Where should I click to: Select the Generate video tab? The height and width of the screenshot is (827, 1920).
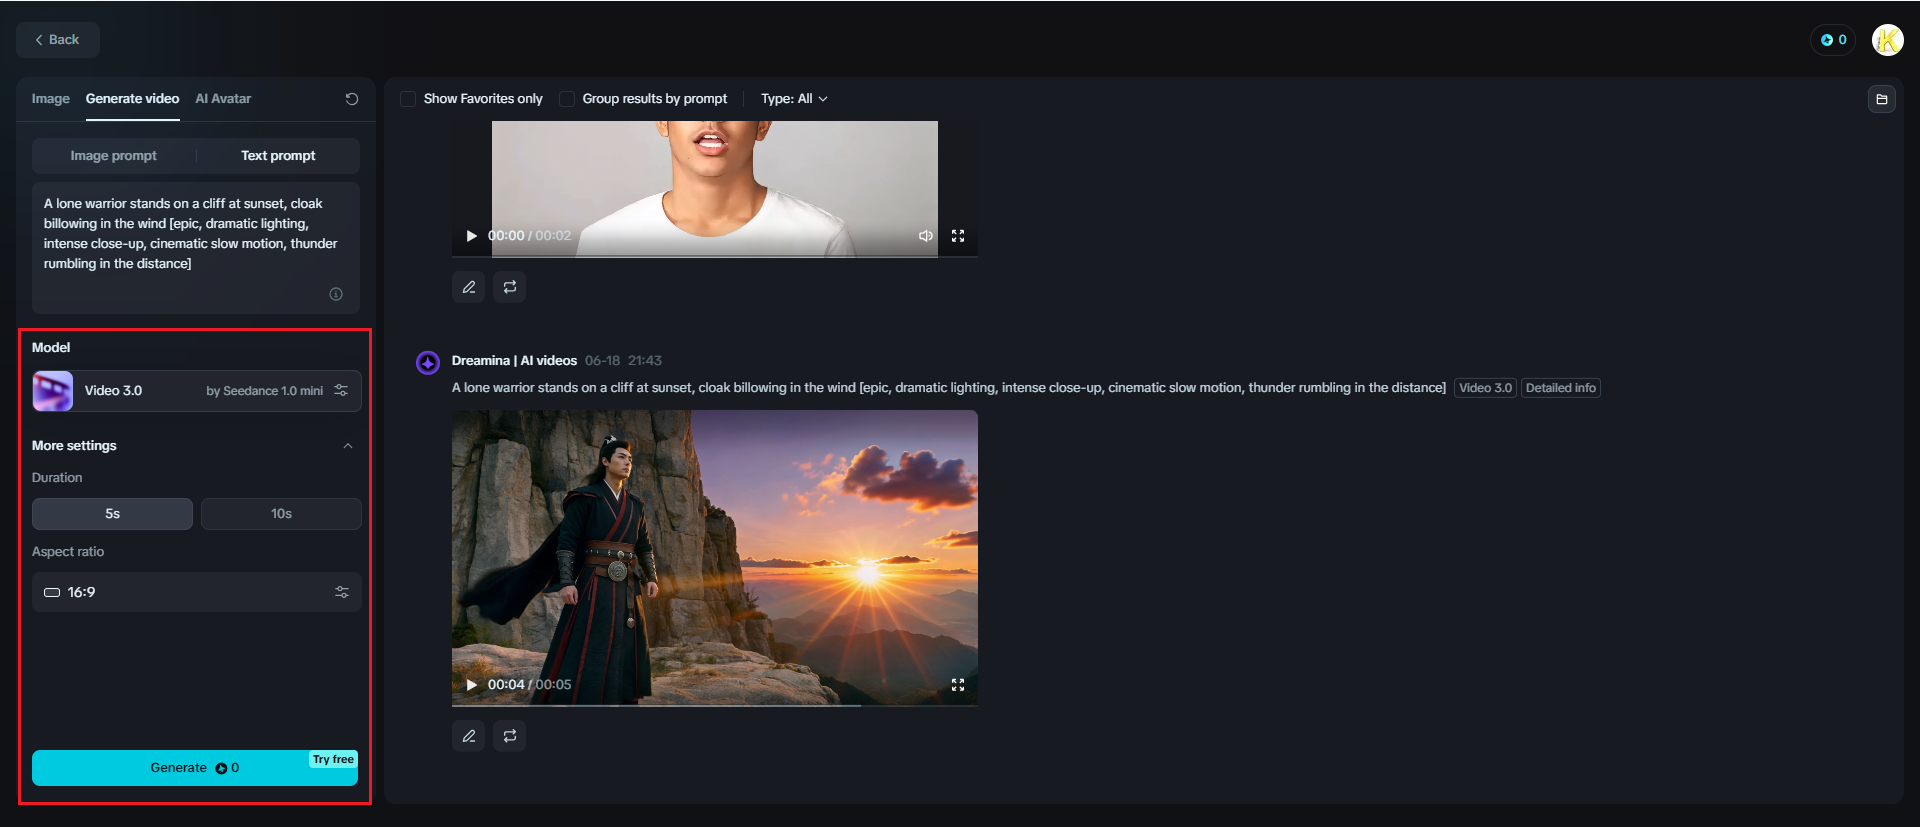pyautogui.click(x=132, y=99)
